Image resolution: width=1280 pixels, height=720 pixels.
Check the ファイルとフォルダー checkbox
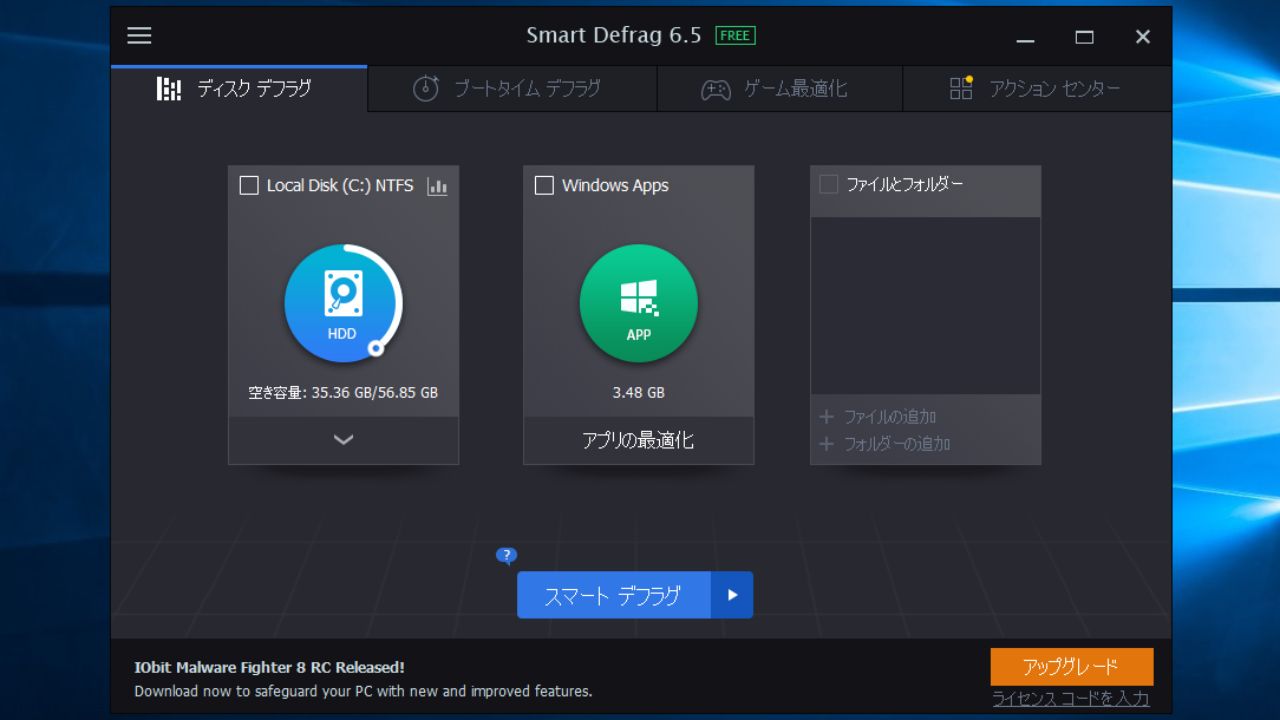[x=828, y=184]
